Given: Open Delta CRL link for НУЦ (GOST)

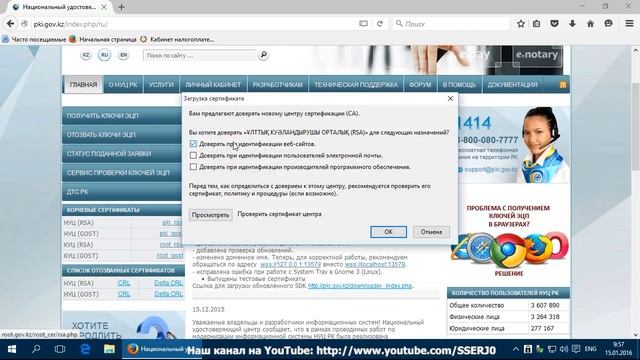Looking at the screenshot, I should (168, 294).
